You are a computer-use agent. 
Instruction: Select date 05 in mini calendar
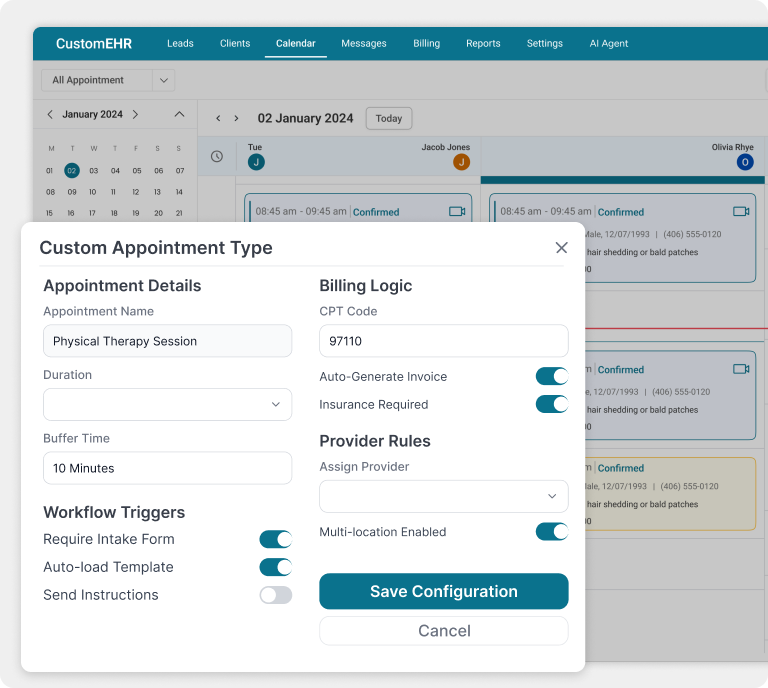tap(137, 171)
